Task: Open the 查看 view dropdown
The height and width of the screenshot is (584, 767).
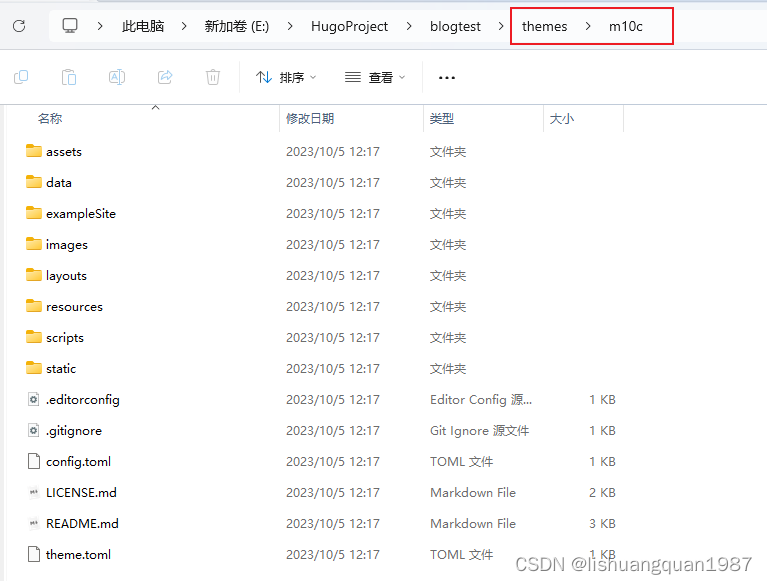Action: [x=375, y=77]
